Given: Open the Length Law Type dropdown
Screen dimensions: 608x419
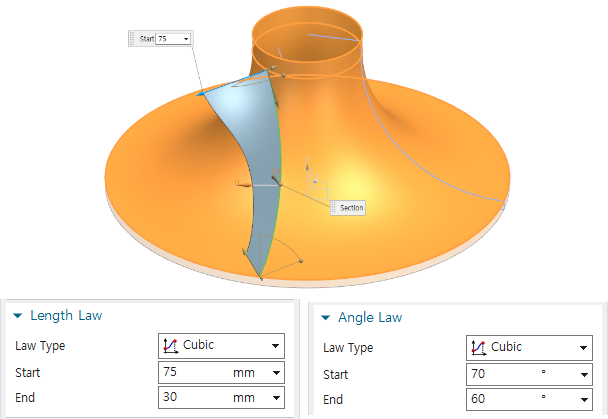Looking at the screenshot, I should pos(275,346).
